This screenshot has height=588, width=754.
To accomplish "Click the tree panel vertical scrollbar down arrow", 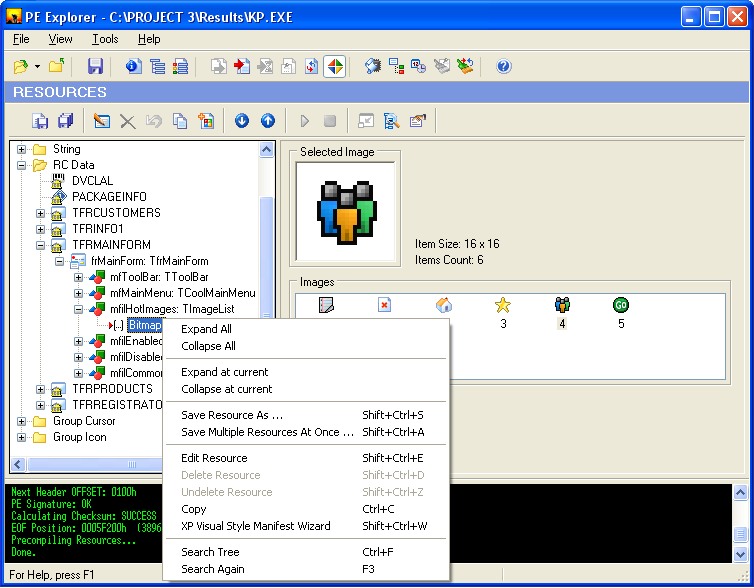I will click(267, 449).
